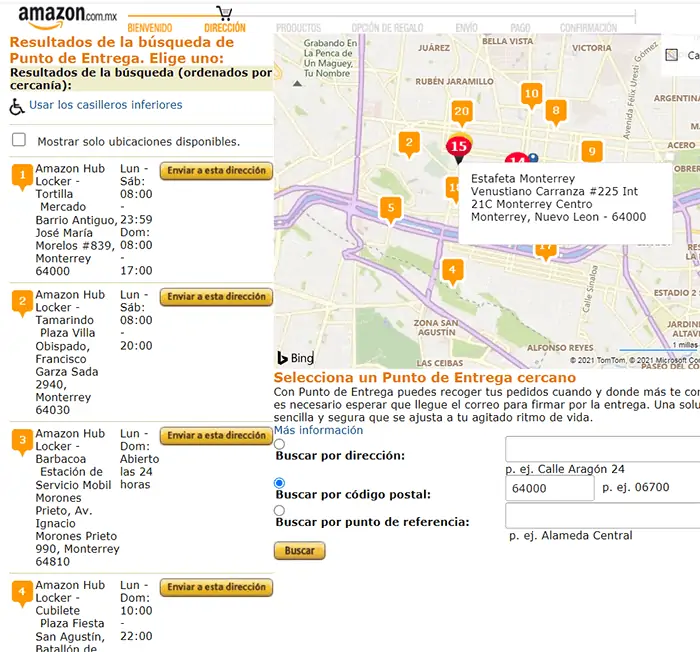Click OPCIÓN DE REGALO checkout step

tap(387, 28)
